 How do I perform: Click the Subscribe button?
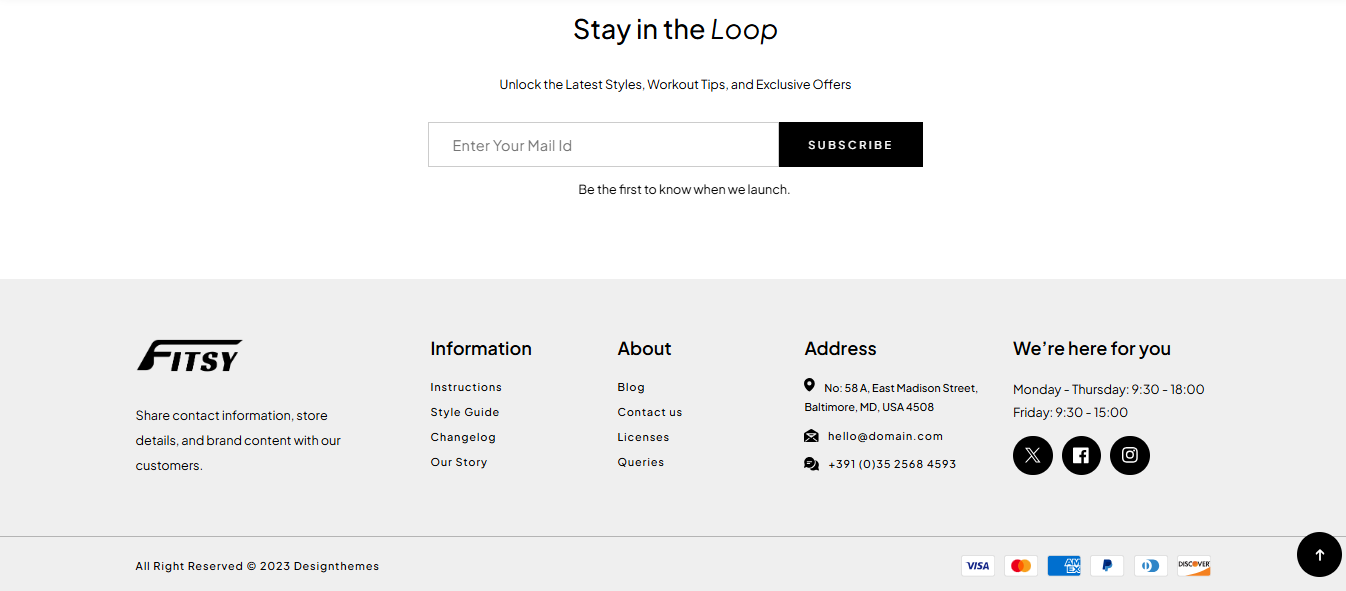point(851,145)
